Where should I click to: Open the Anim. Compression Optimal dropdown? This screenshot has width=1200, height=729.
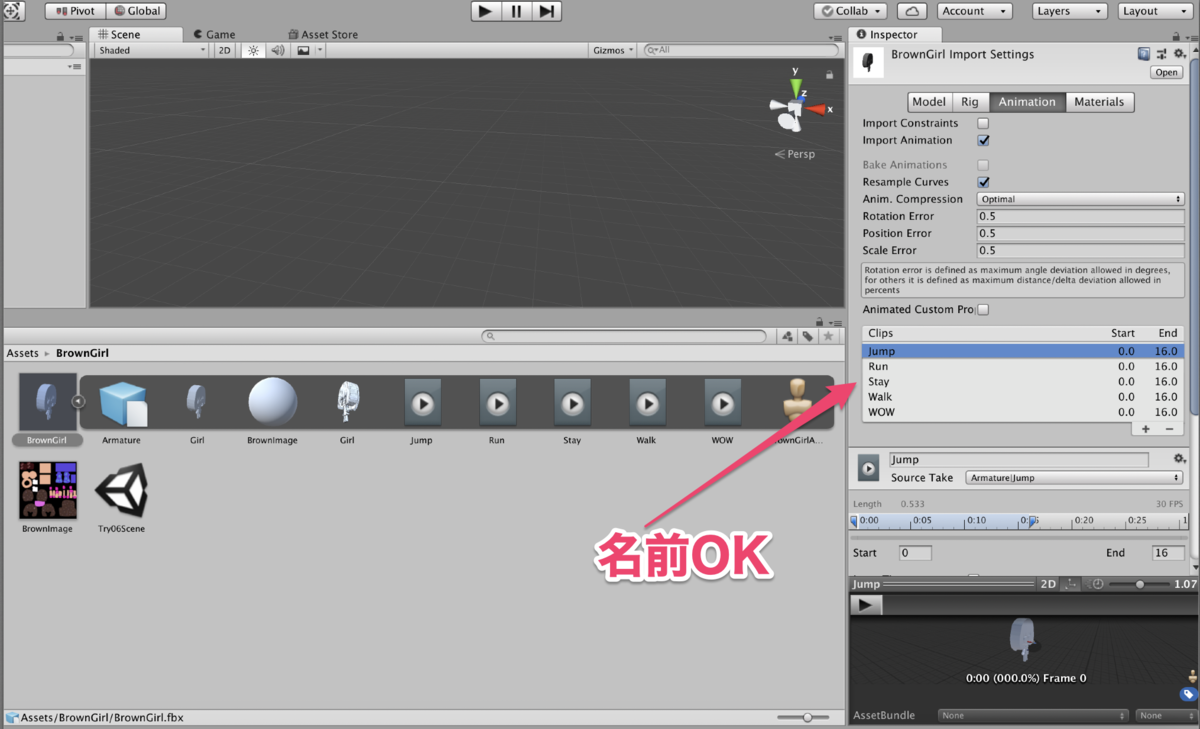point(1080,199)
